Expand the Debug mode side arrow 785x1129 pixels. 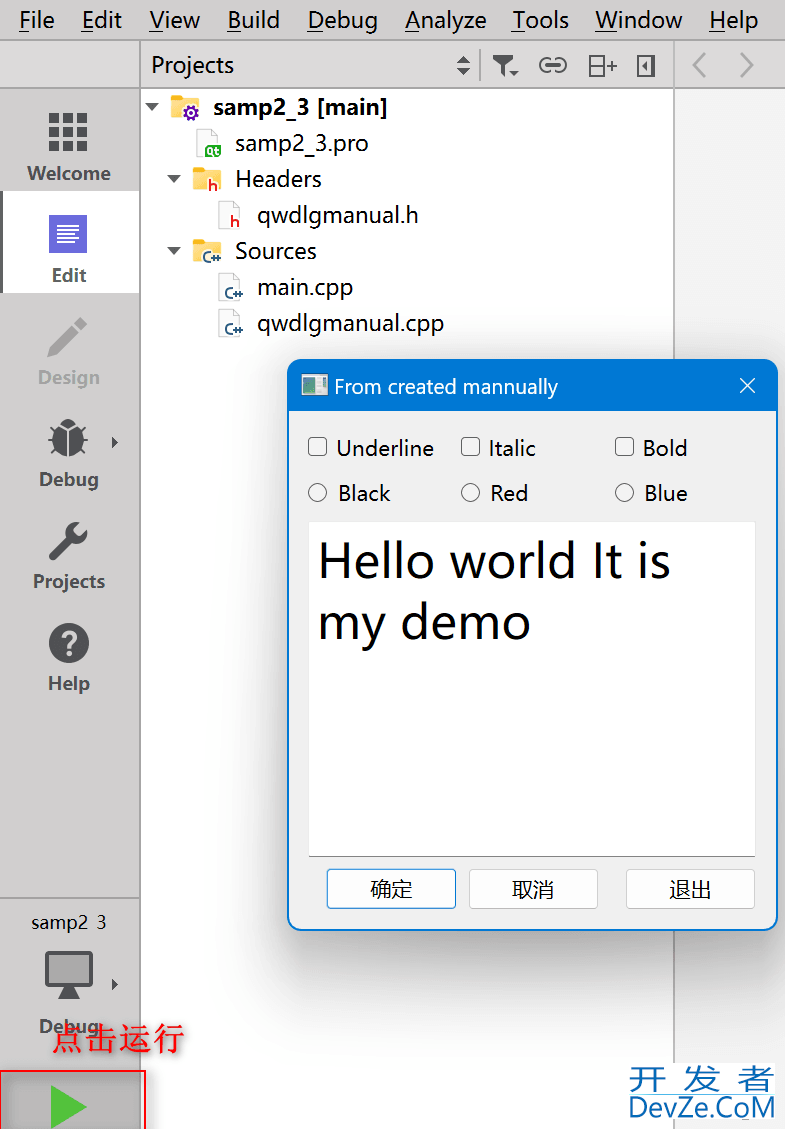(x=115, y=442)
